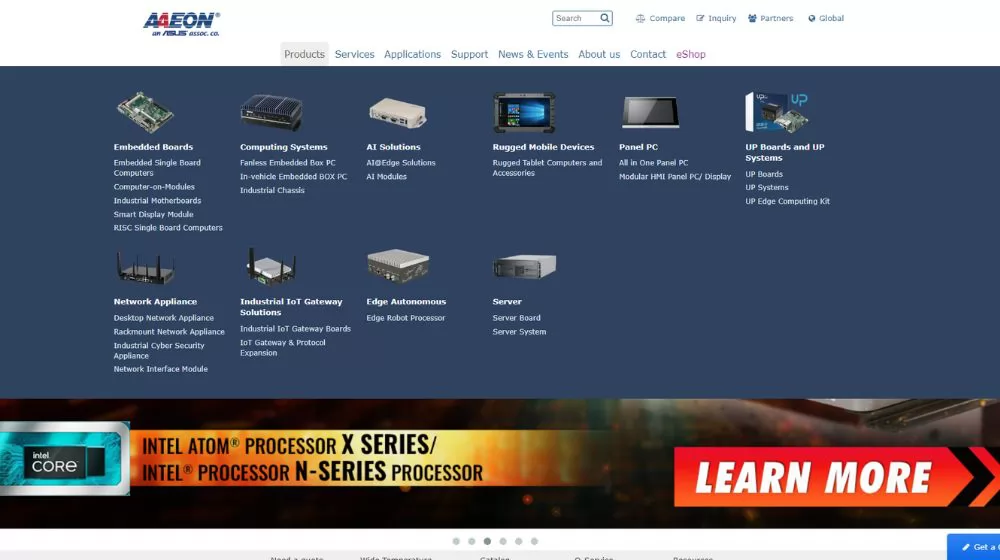Select the fourth carousel dot

503,541
